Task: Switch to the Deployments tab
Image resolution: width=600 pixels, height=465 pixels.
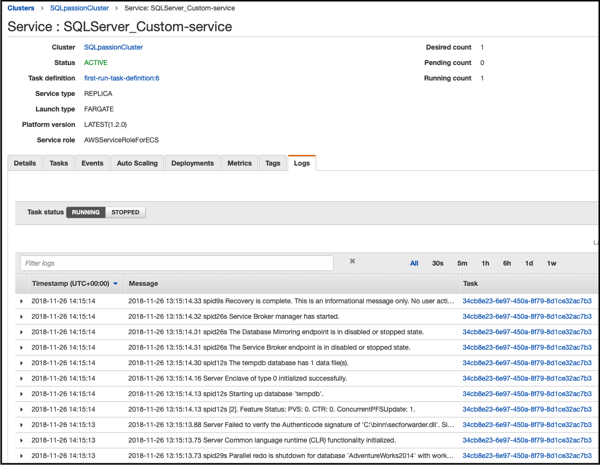Action: tap(192, 163)
